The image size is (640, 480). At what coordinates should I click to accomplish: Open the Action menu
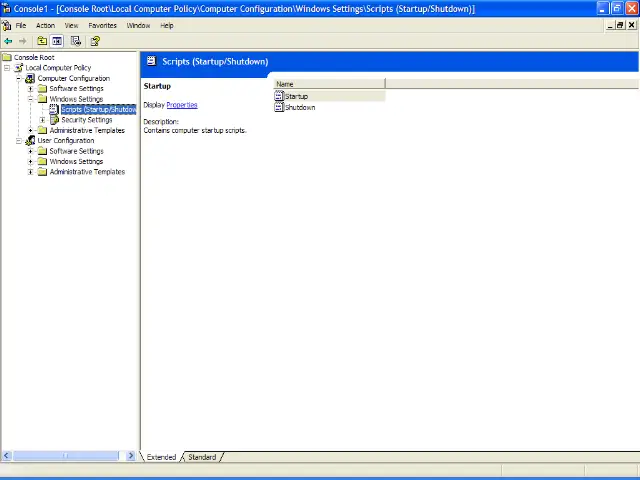point(45,25)
